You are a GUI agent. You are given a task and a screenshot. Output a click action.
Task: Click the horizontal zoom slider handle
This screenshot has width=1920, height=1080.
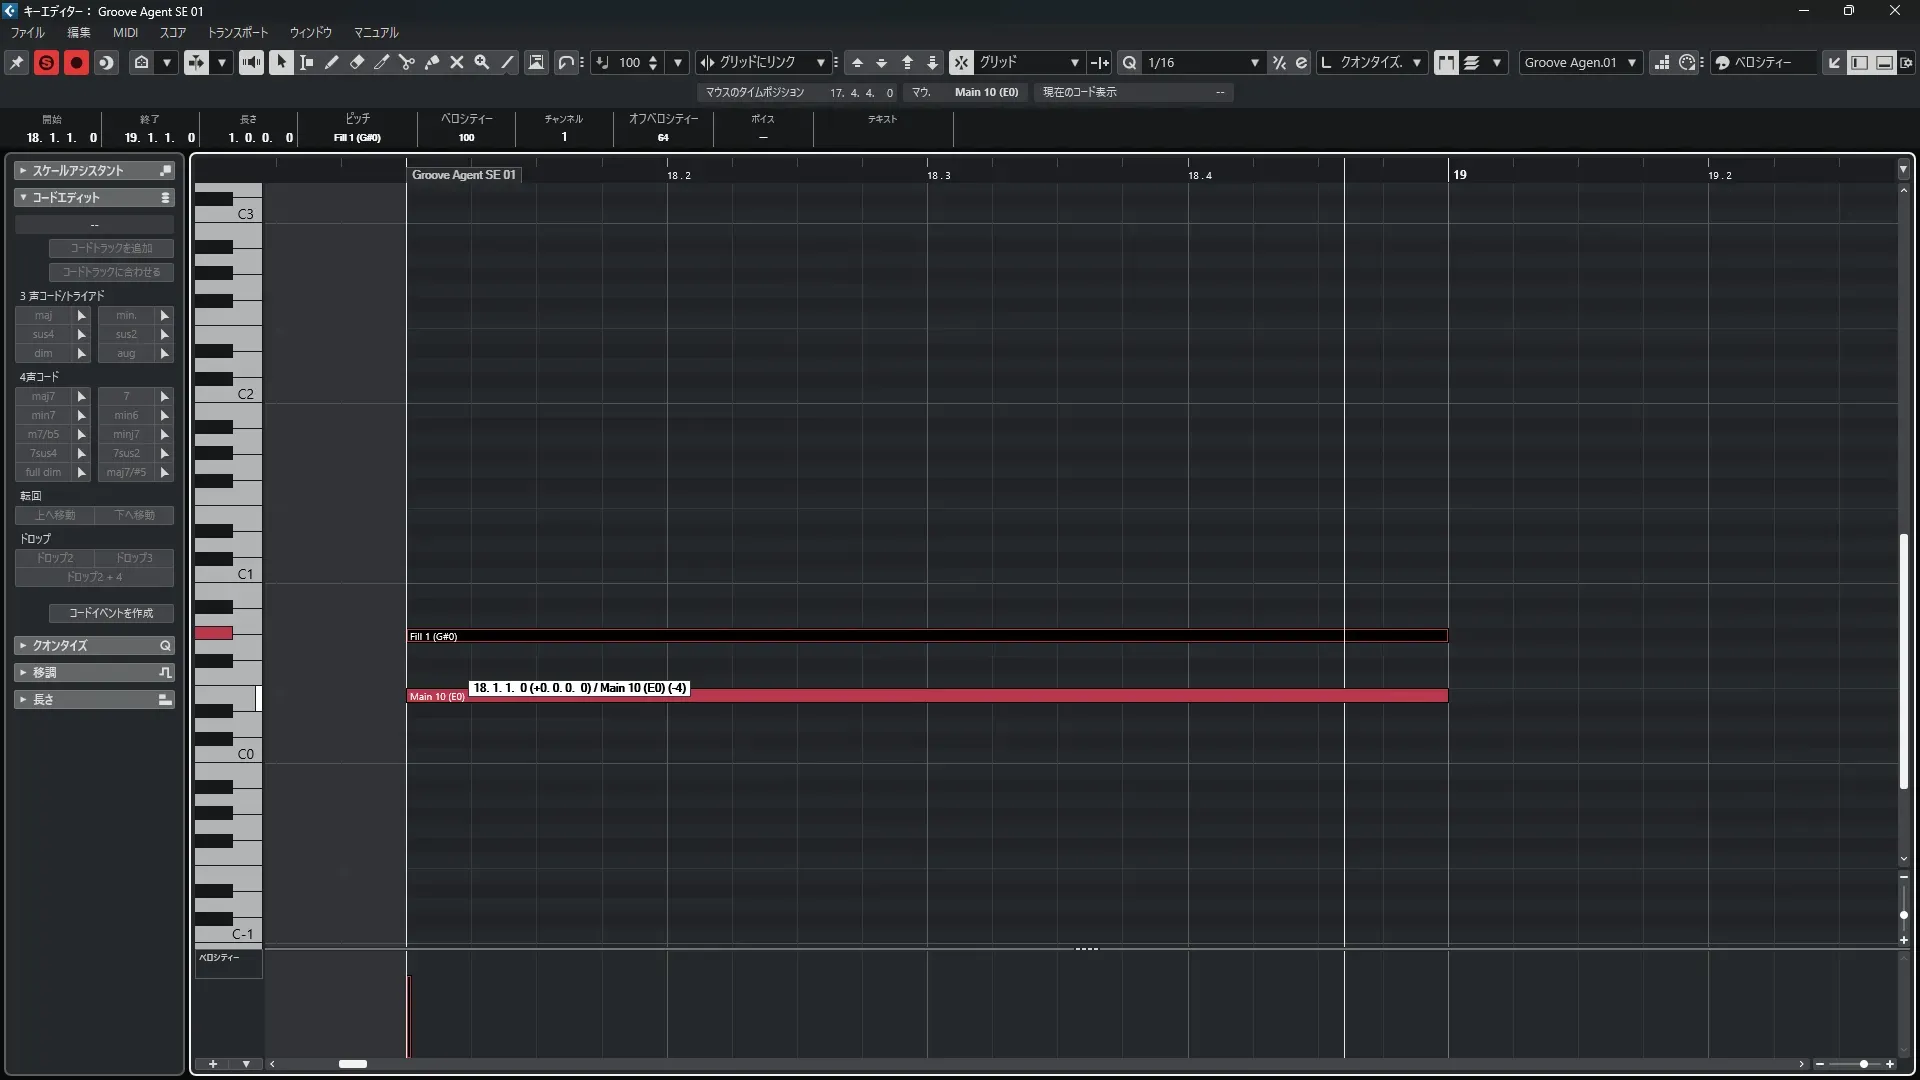click(x=1863, y=1064)
